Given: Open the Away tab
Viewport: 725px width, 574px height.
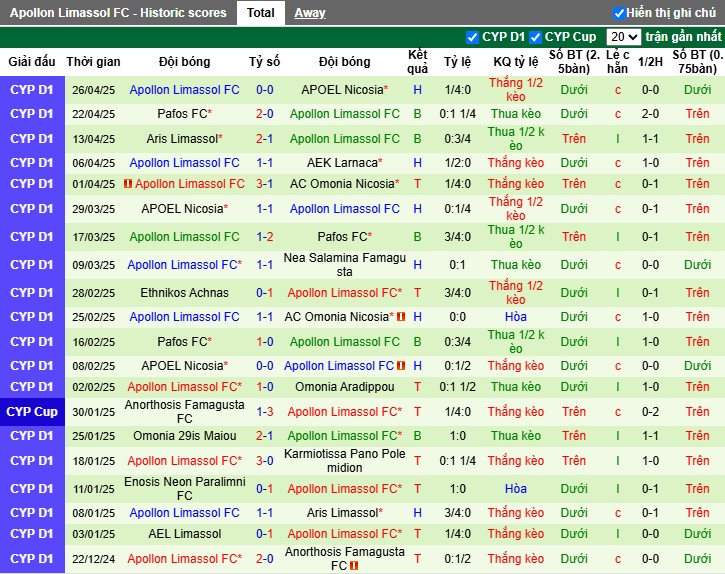Looking at the screenshot, I should [310, 12].
